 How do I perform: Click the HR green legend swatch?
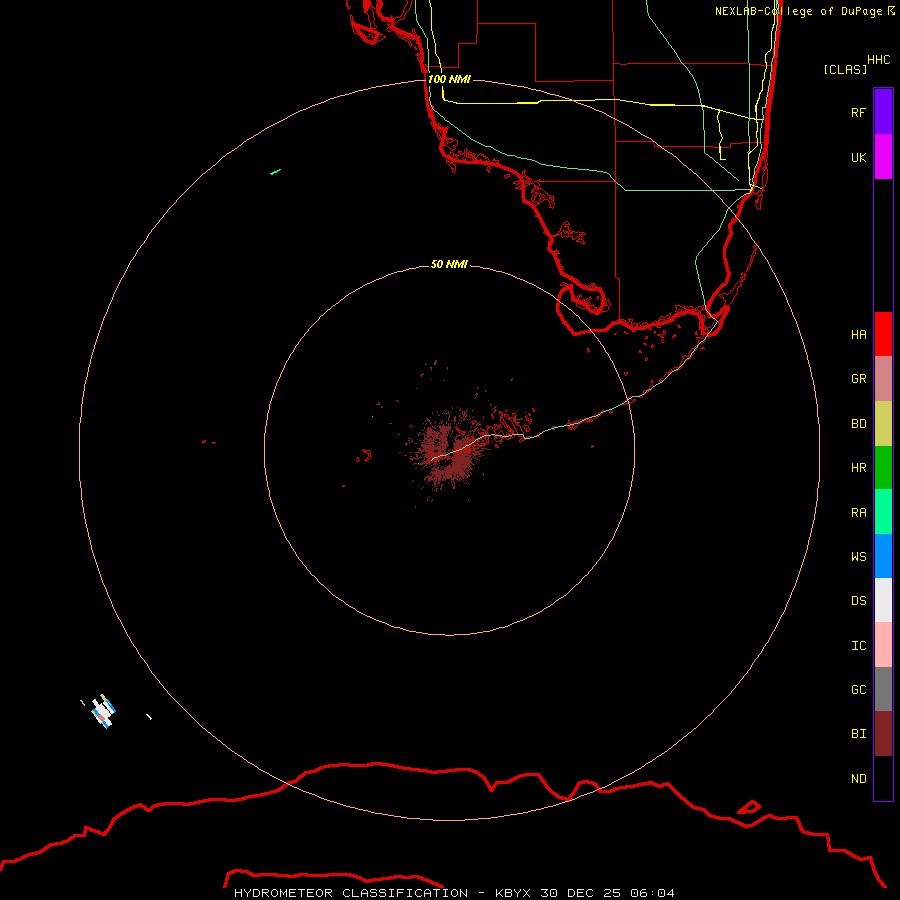pos(883,467)
